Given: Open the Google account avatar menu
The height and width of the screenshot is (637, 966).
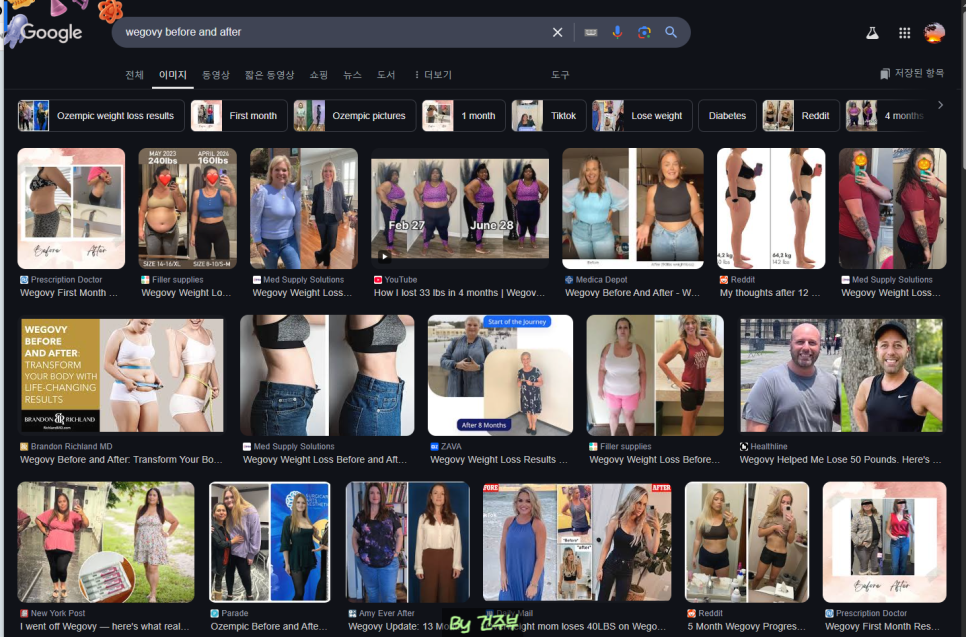Looking at the screenshot, I should 934,33.
